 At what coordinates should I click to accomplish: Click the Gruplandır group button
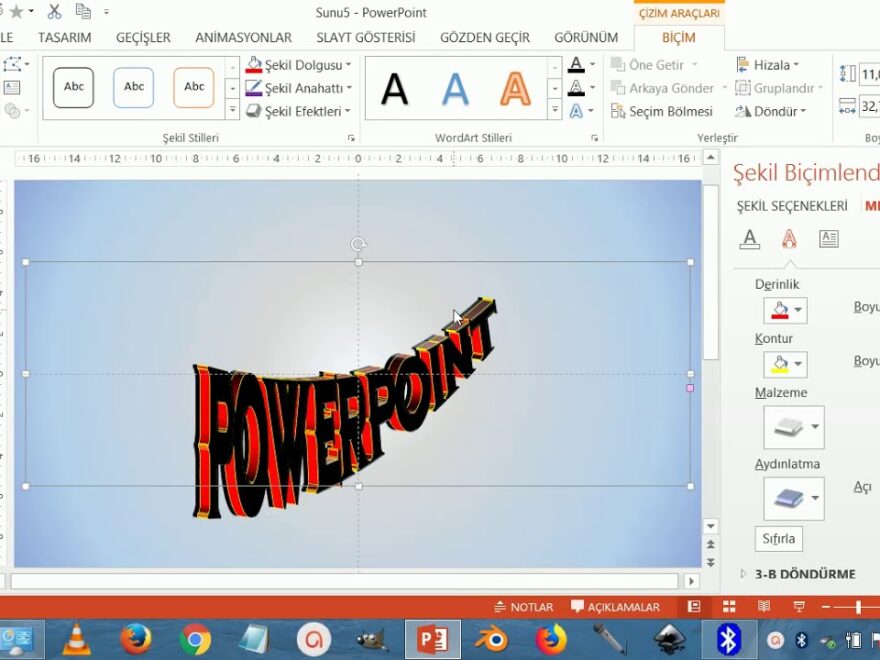pyautogui.click(x=779, y=88)
